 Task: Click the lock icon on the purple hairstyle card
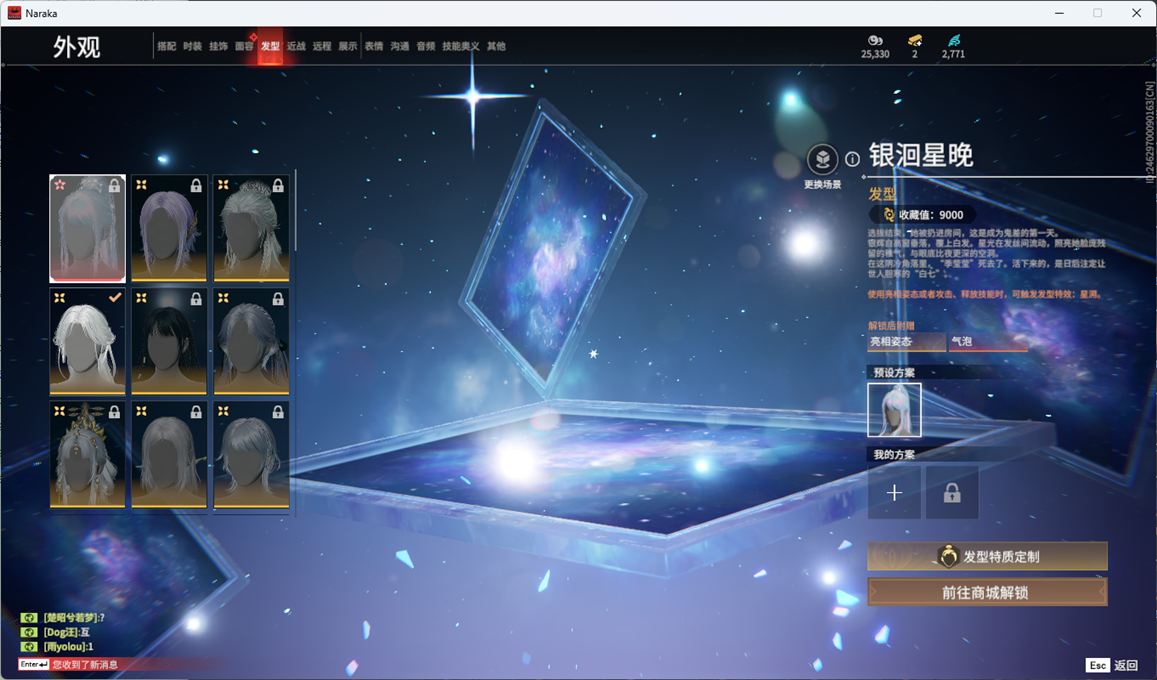[196, 186]
